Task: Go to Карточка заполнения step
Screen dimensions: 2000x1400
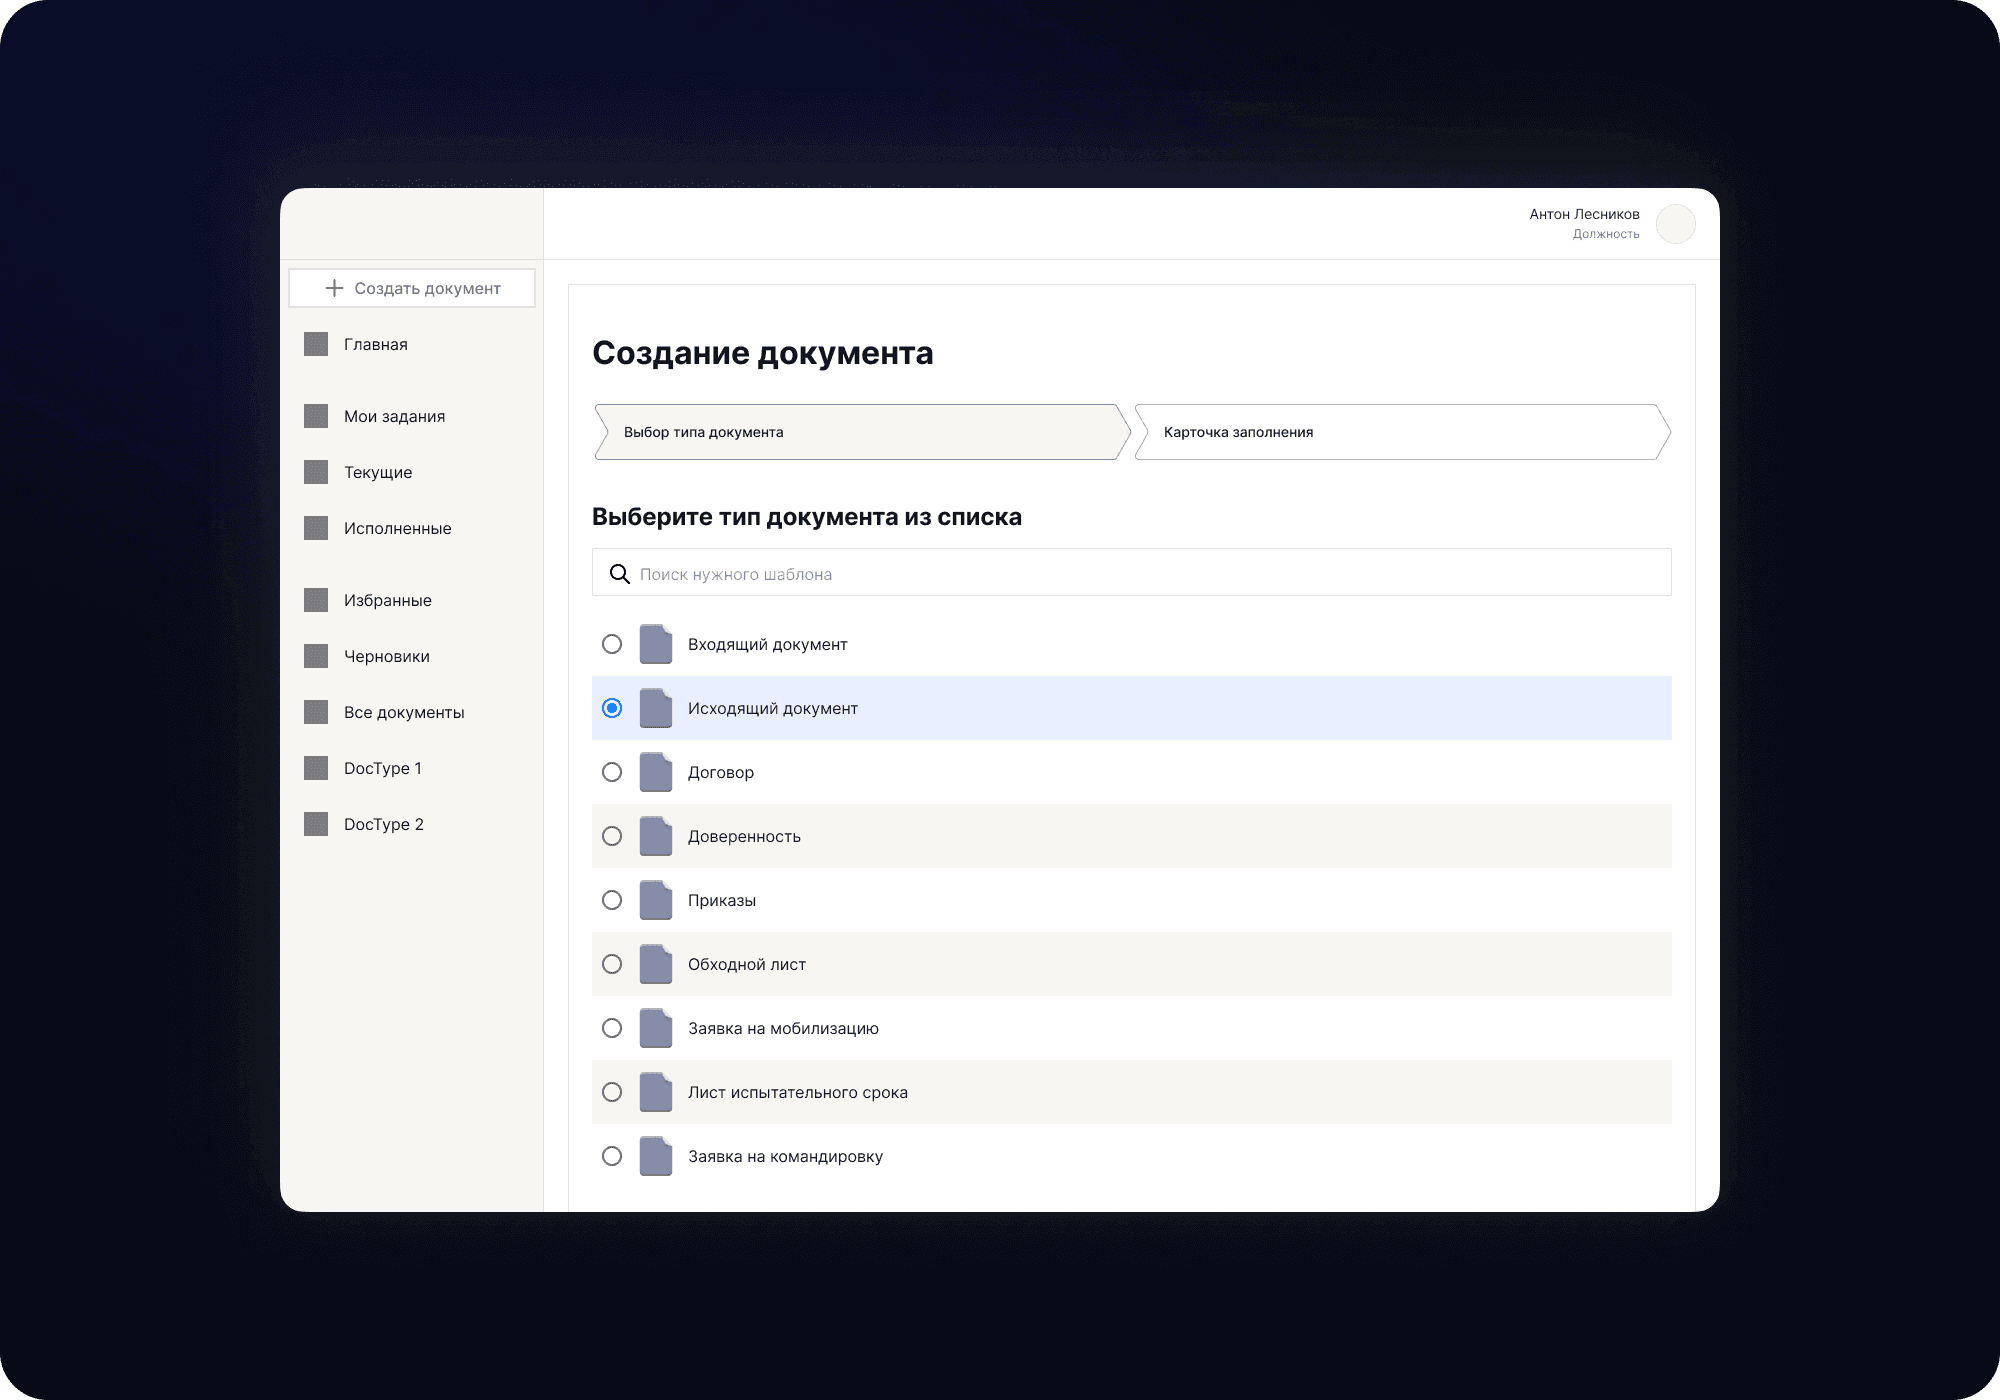Action: 1400,432
